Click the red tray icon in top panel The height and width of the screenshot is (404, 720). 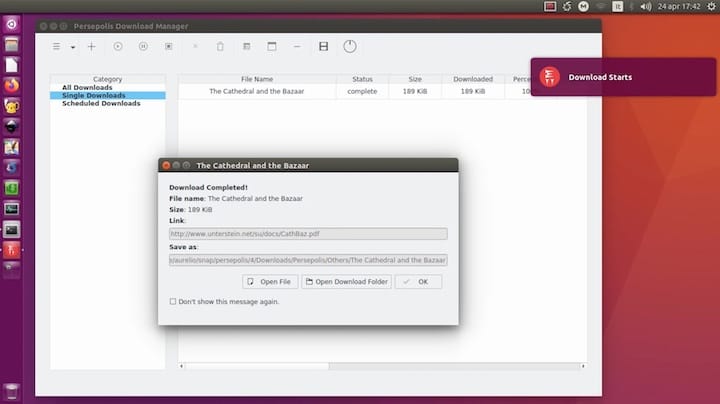550,6
